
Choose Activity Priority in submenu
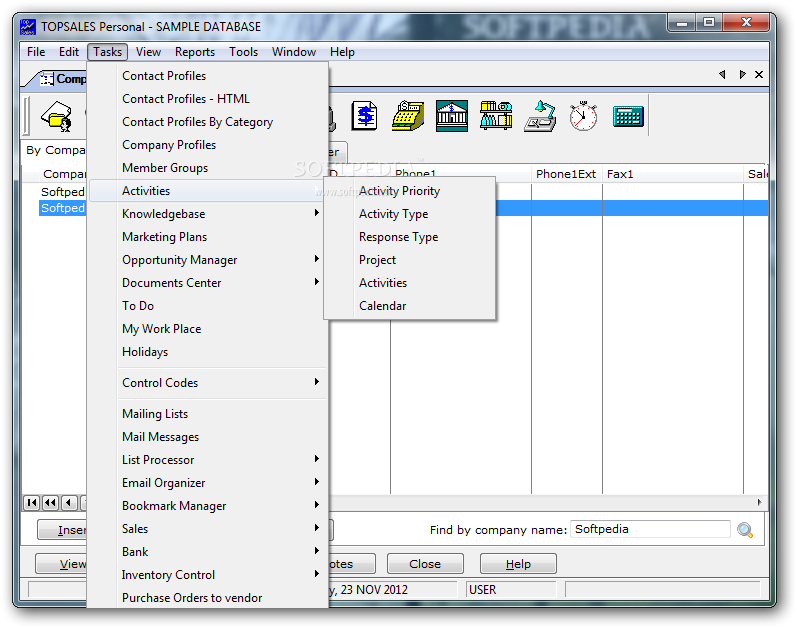click(x=410, y=191)
